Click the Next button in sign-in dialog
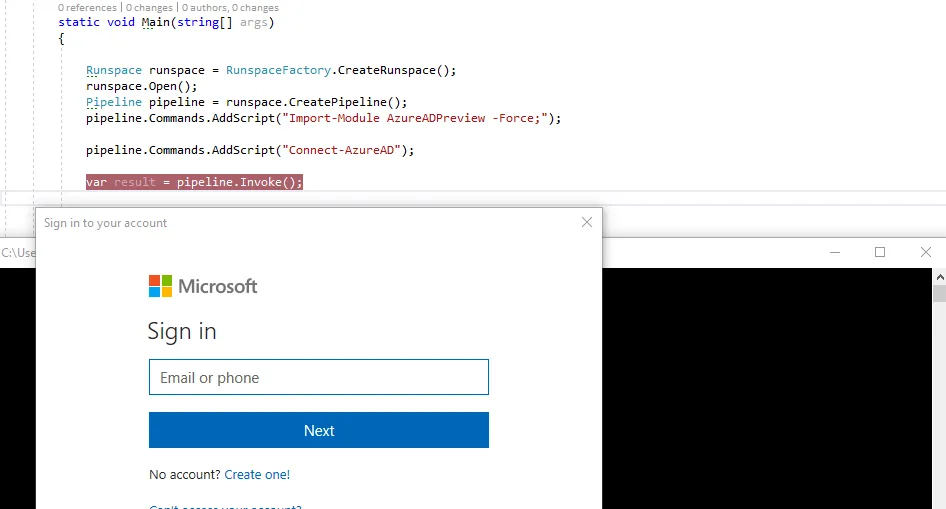The image size is (946, 509). [x=319, y=430]
